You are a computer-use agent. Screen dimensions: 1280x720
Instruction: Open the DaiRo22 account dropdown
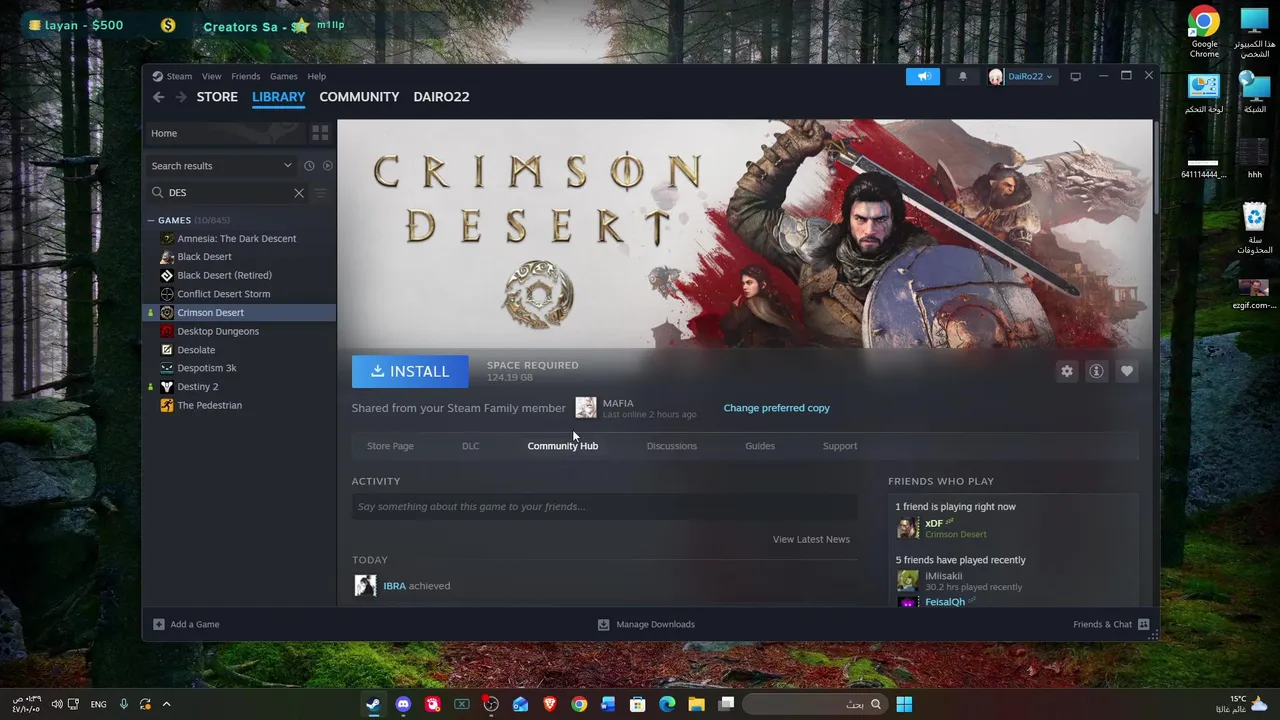(x=1021, y=76)
